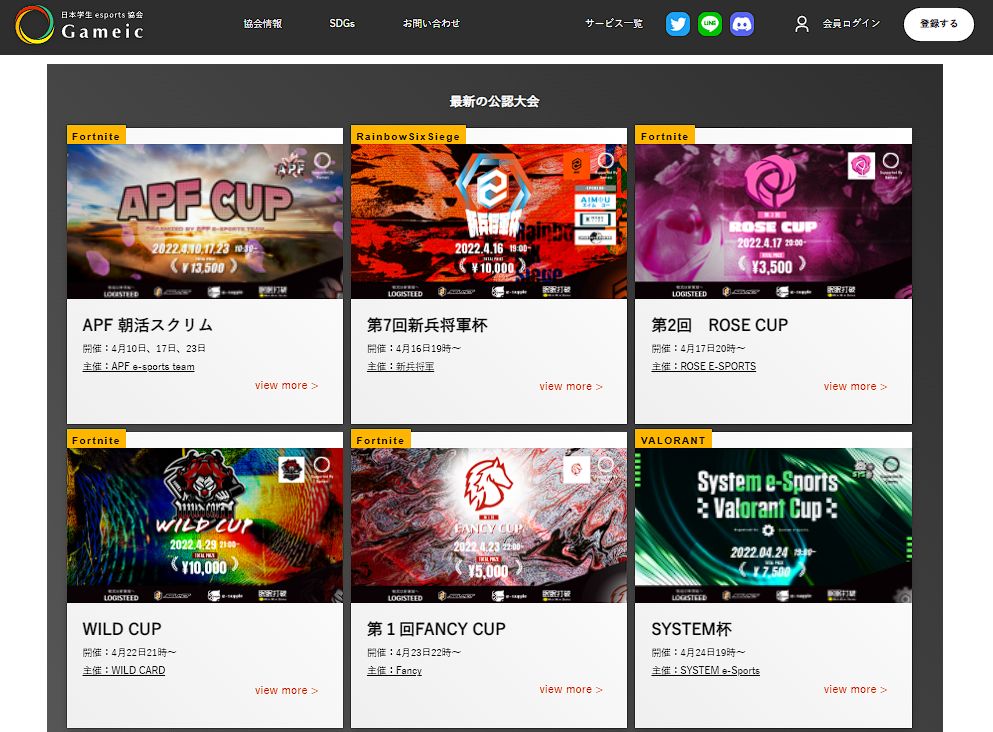
Task: Click the Fortnite tag on FANCY CUP card
Action: tap(381, 440)
